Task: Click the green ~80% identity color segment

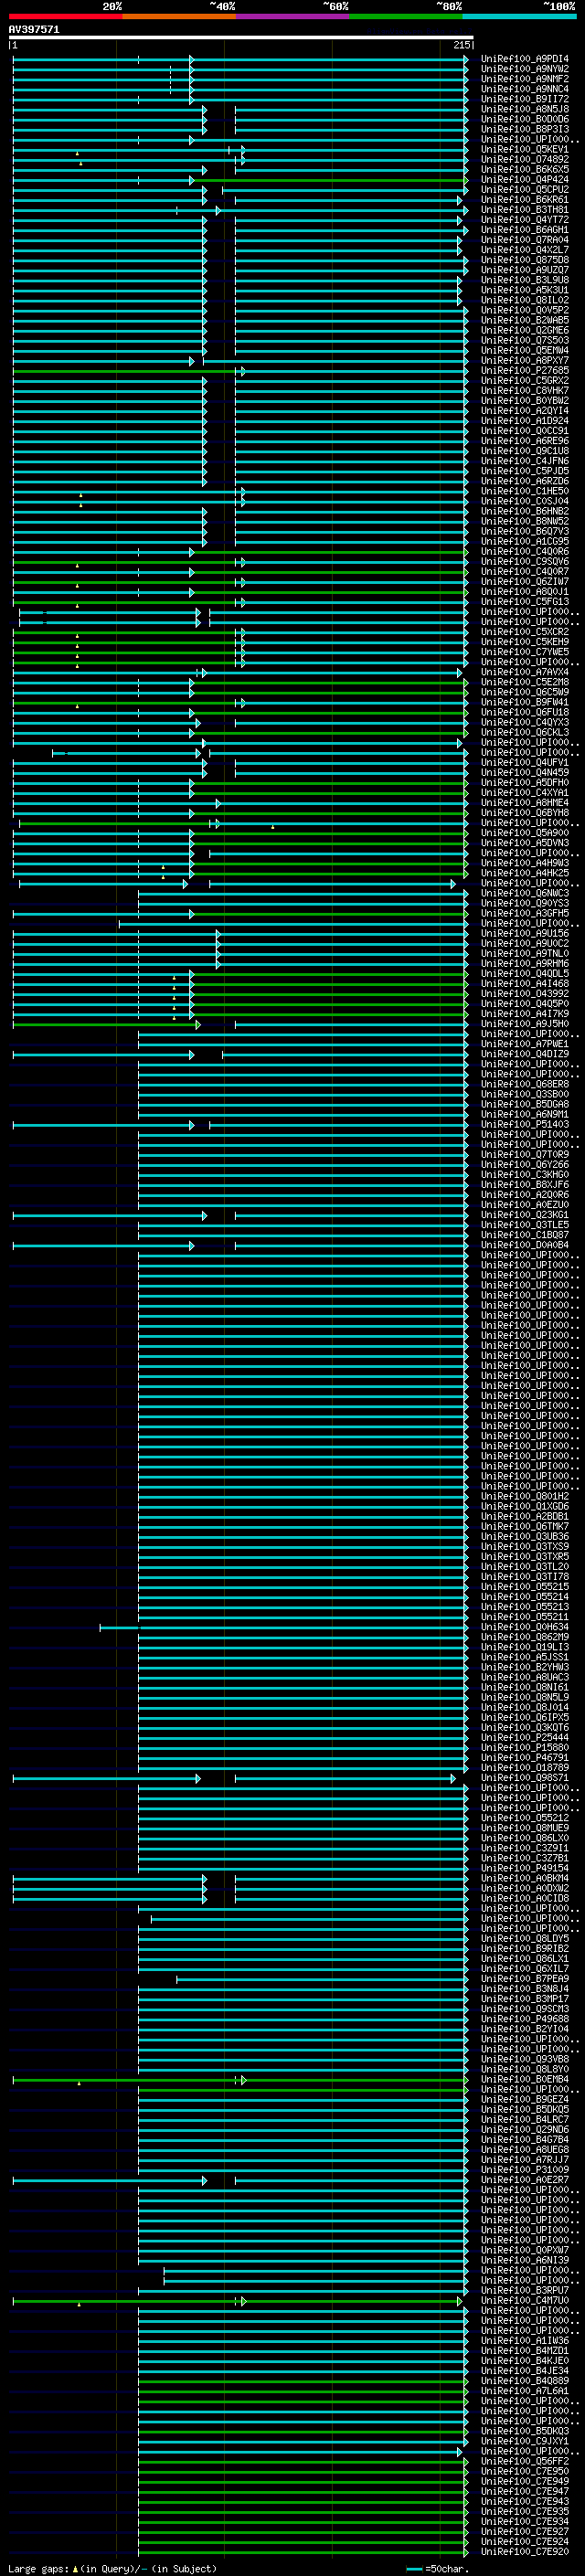Action: coord(406,16)
